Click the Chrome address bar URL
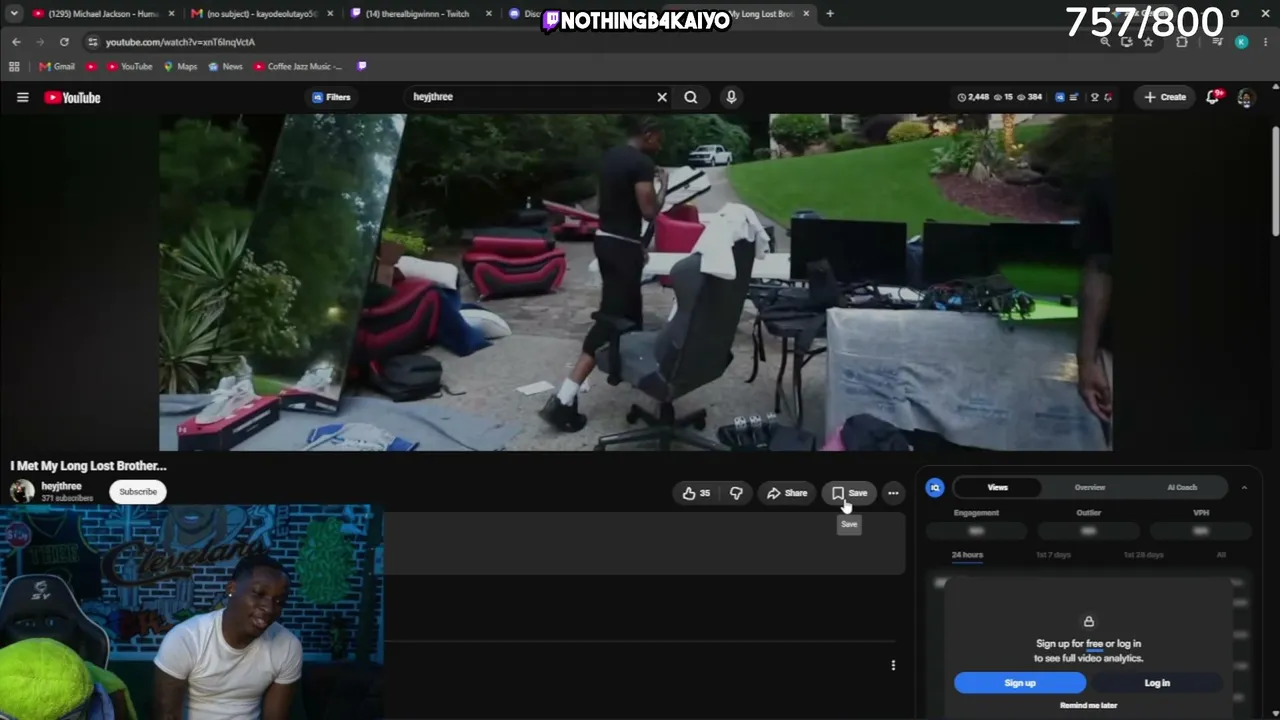This screenshot has height=720, width=1280. (x=180, y=42)
